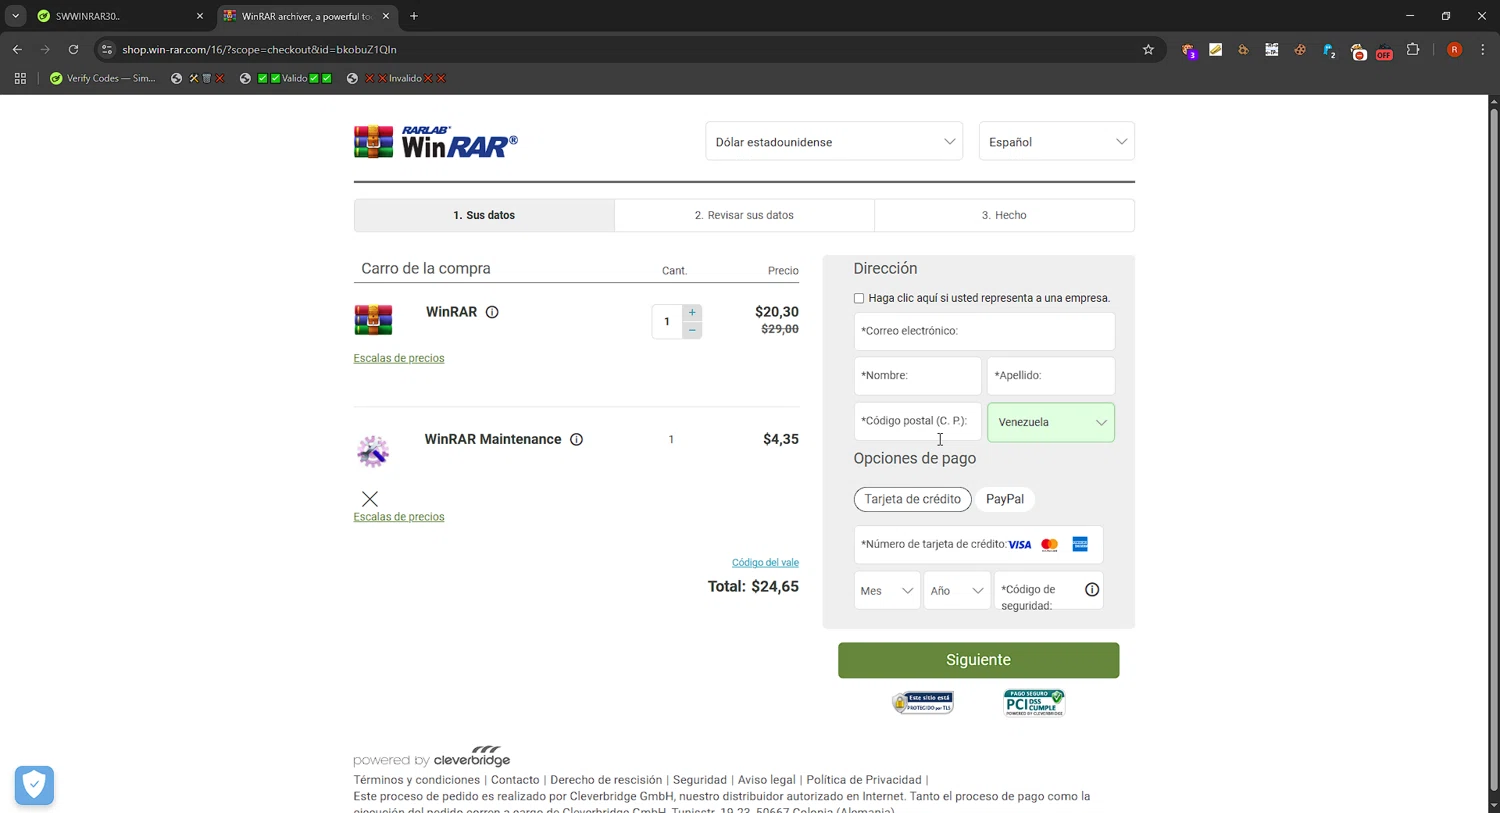Increase WinRAR quantity with plus
1500x813 pixels.
click(x=692, y=312)
